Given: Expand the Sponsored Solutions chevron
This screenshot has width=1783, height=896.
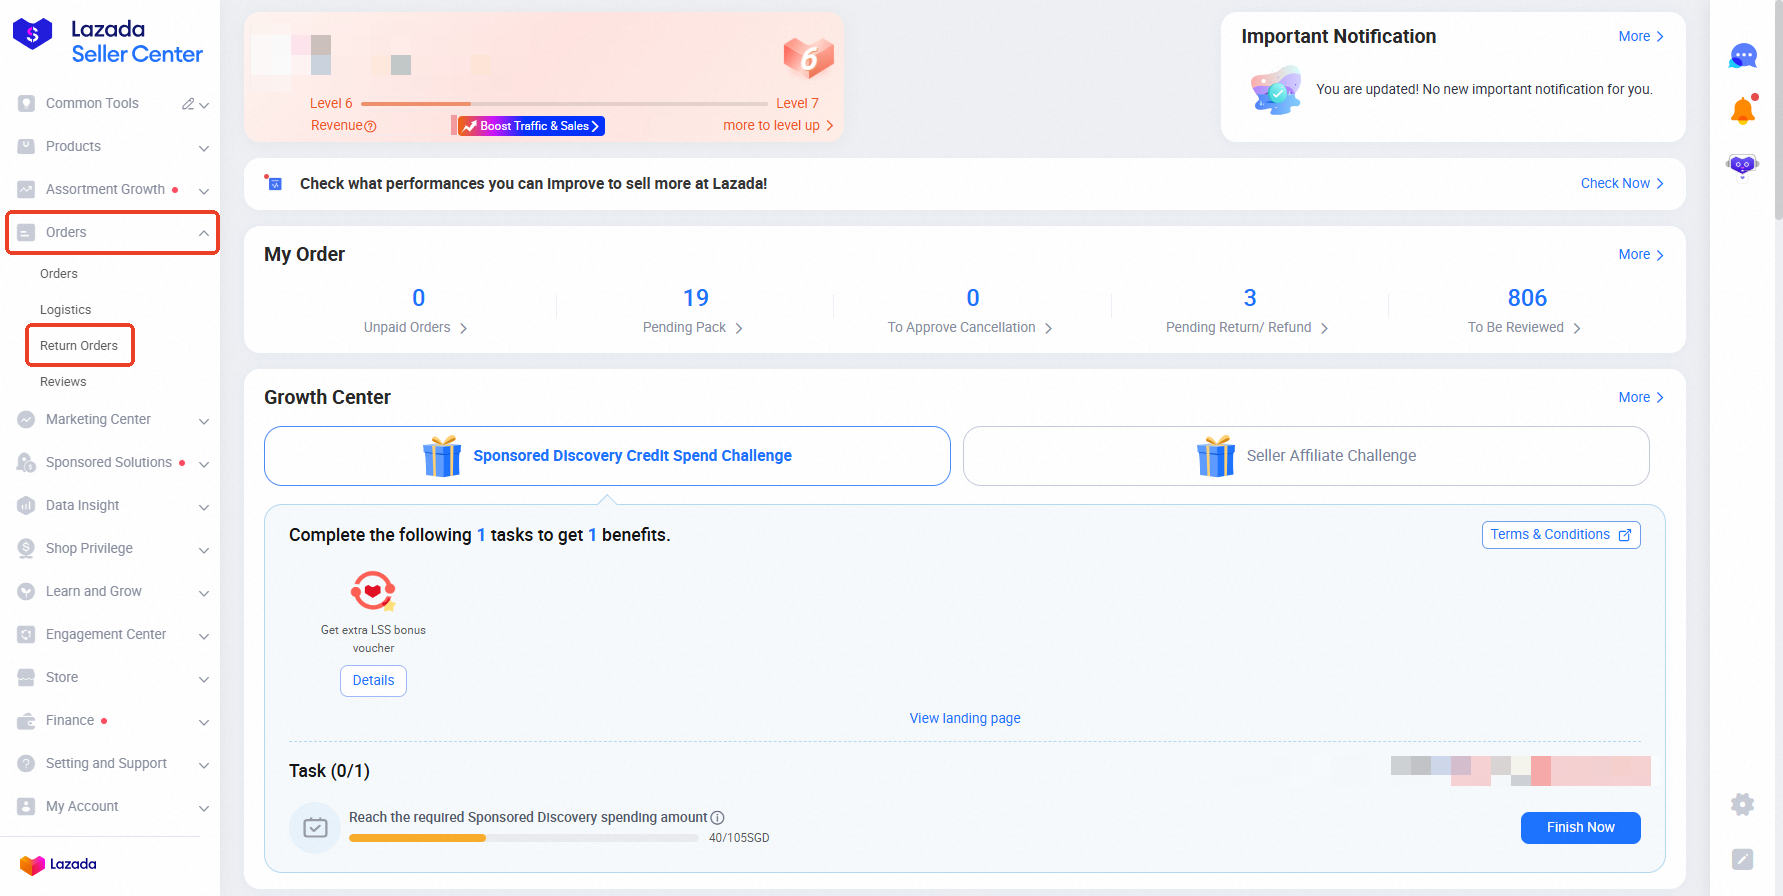Looking at the screenshot, I should click(204, 464).
